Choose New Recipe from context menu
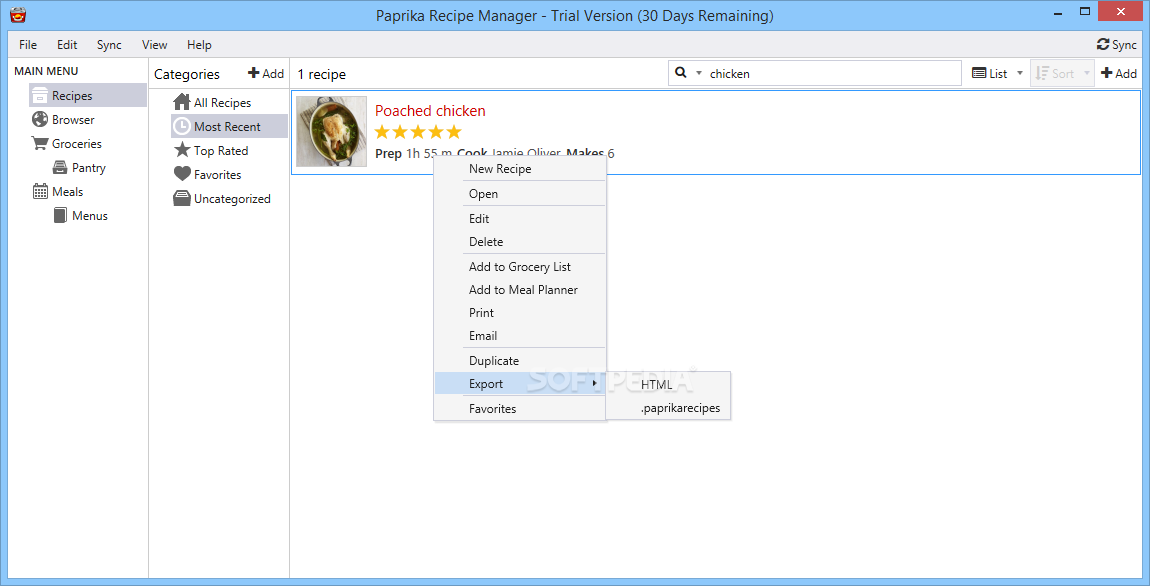 pyautogui.click(x=520, y=169)
